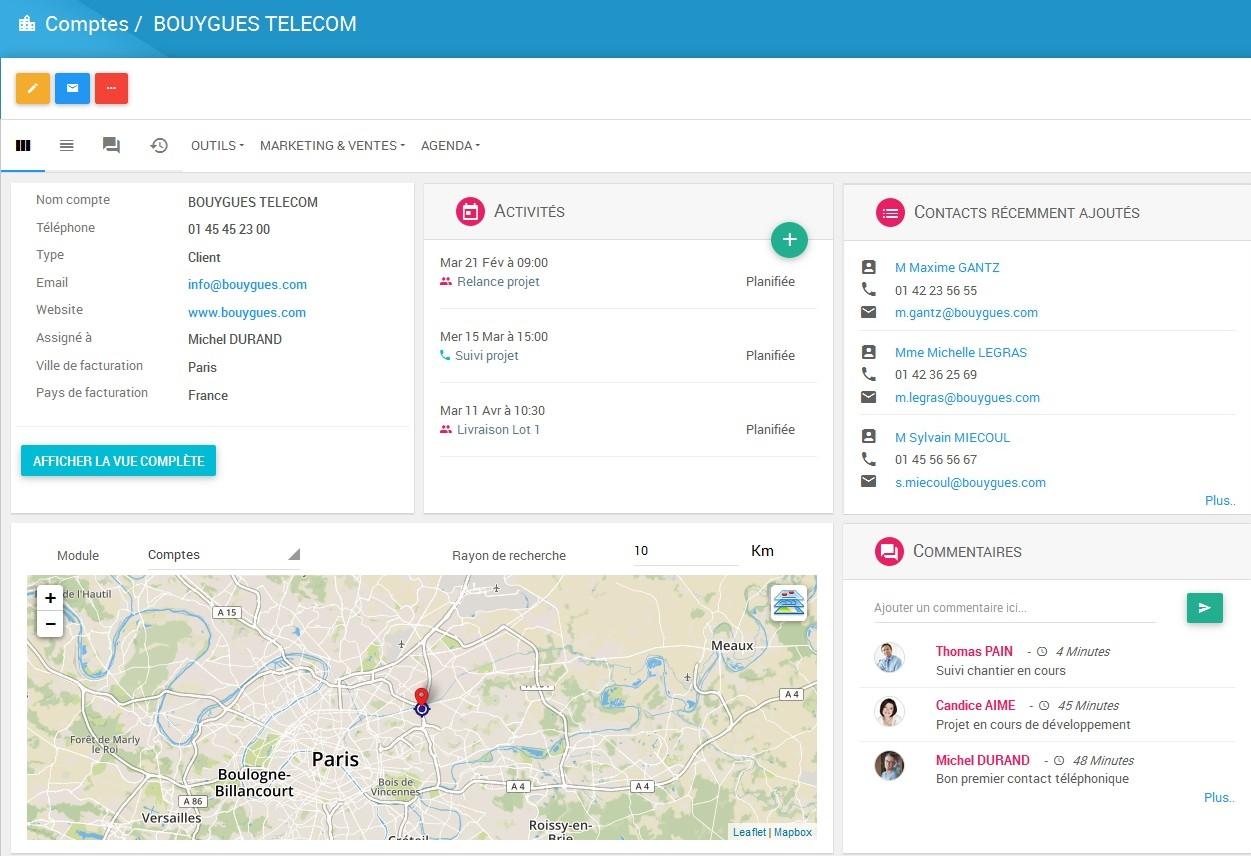Click the Planifiée status for Relance projet

click(770, 282)
